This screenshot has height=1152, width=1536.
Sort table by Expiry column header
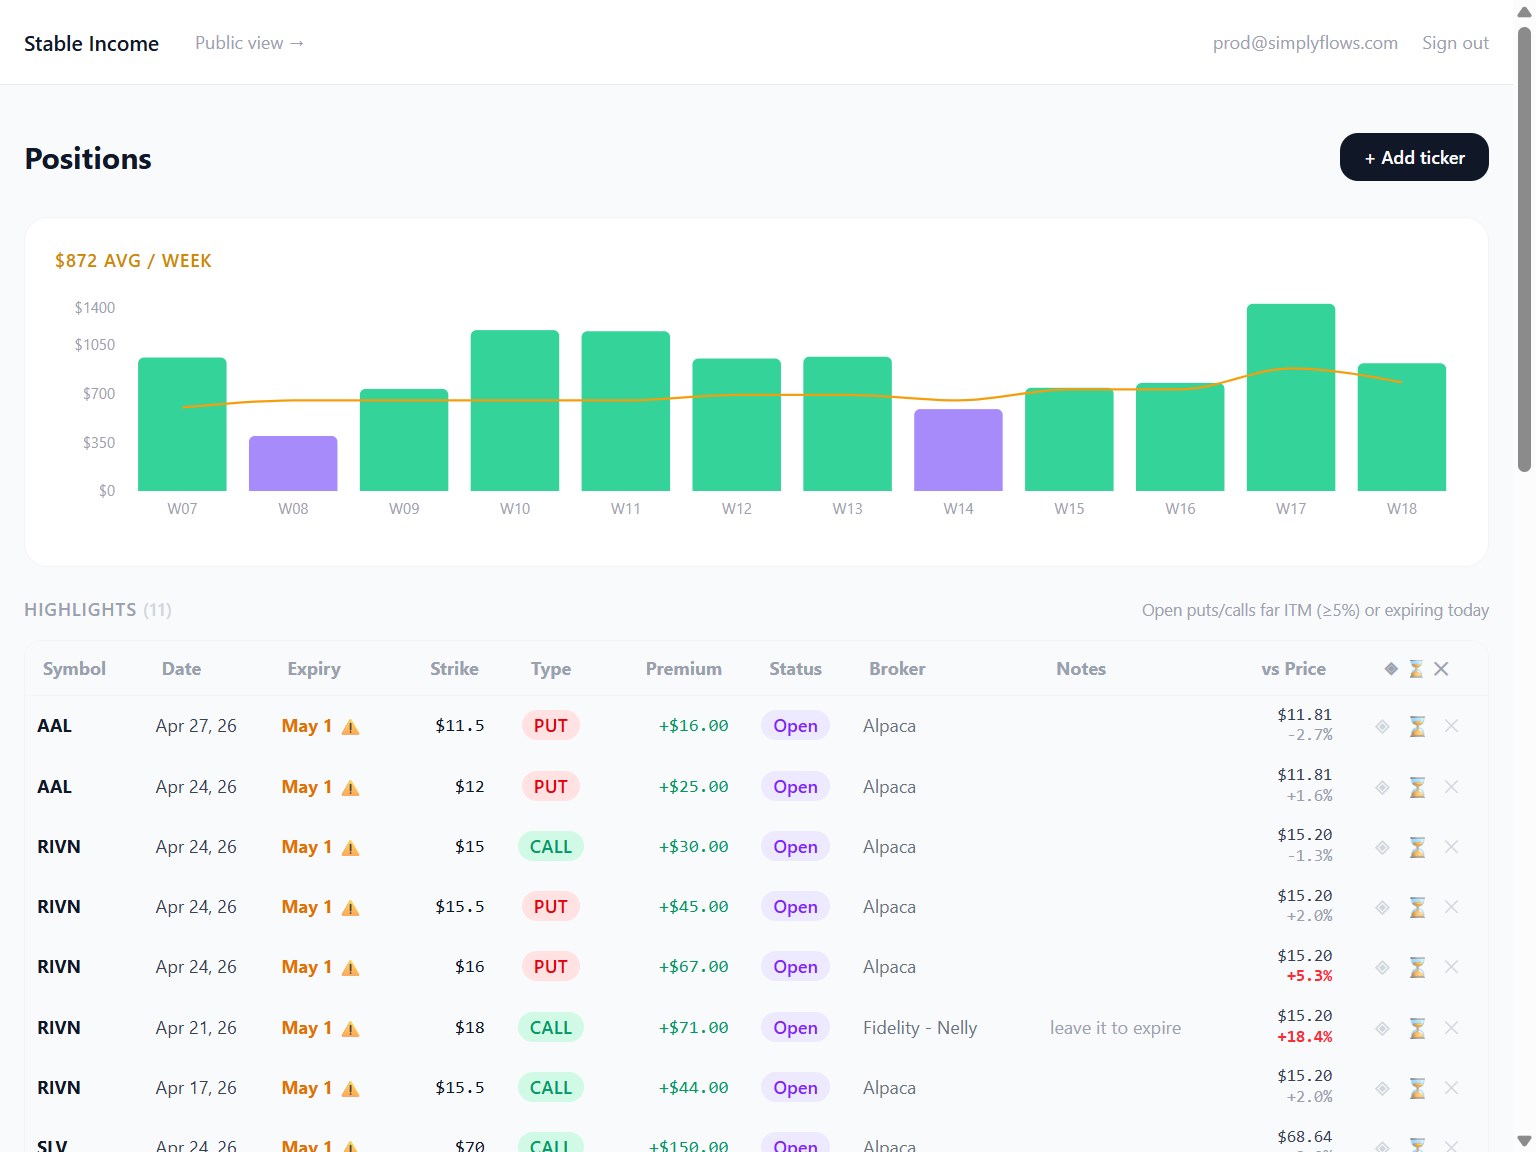coord(314,669)
